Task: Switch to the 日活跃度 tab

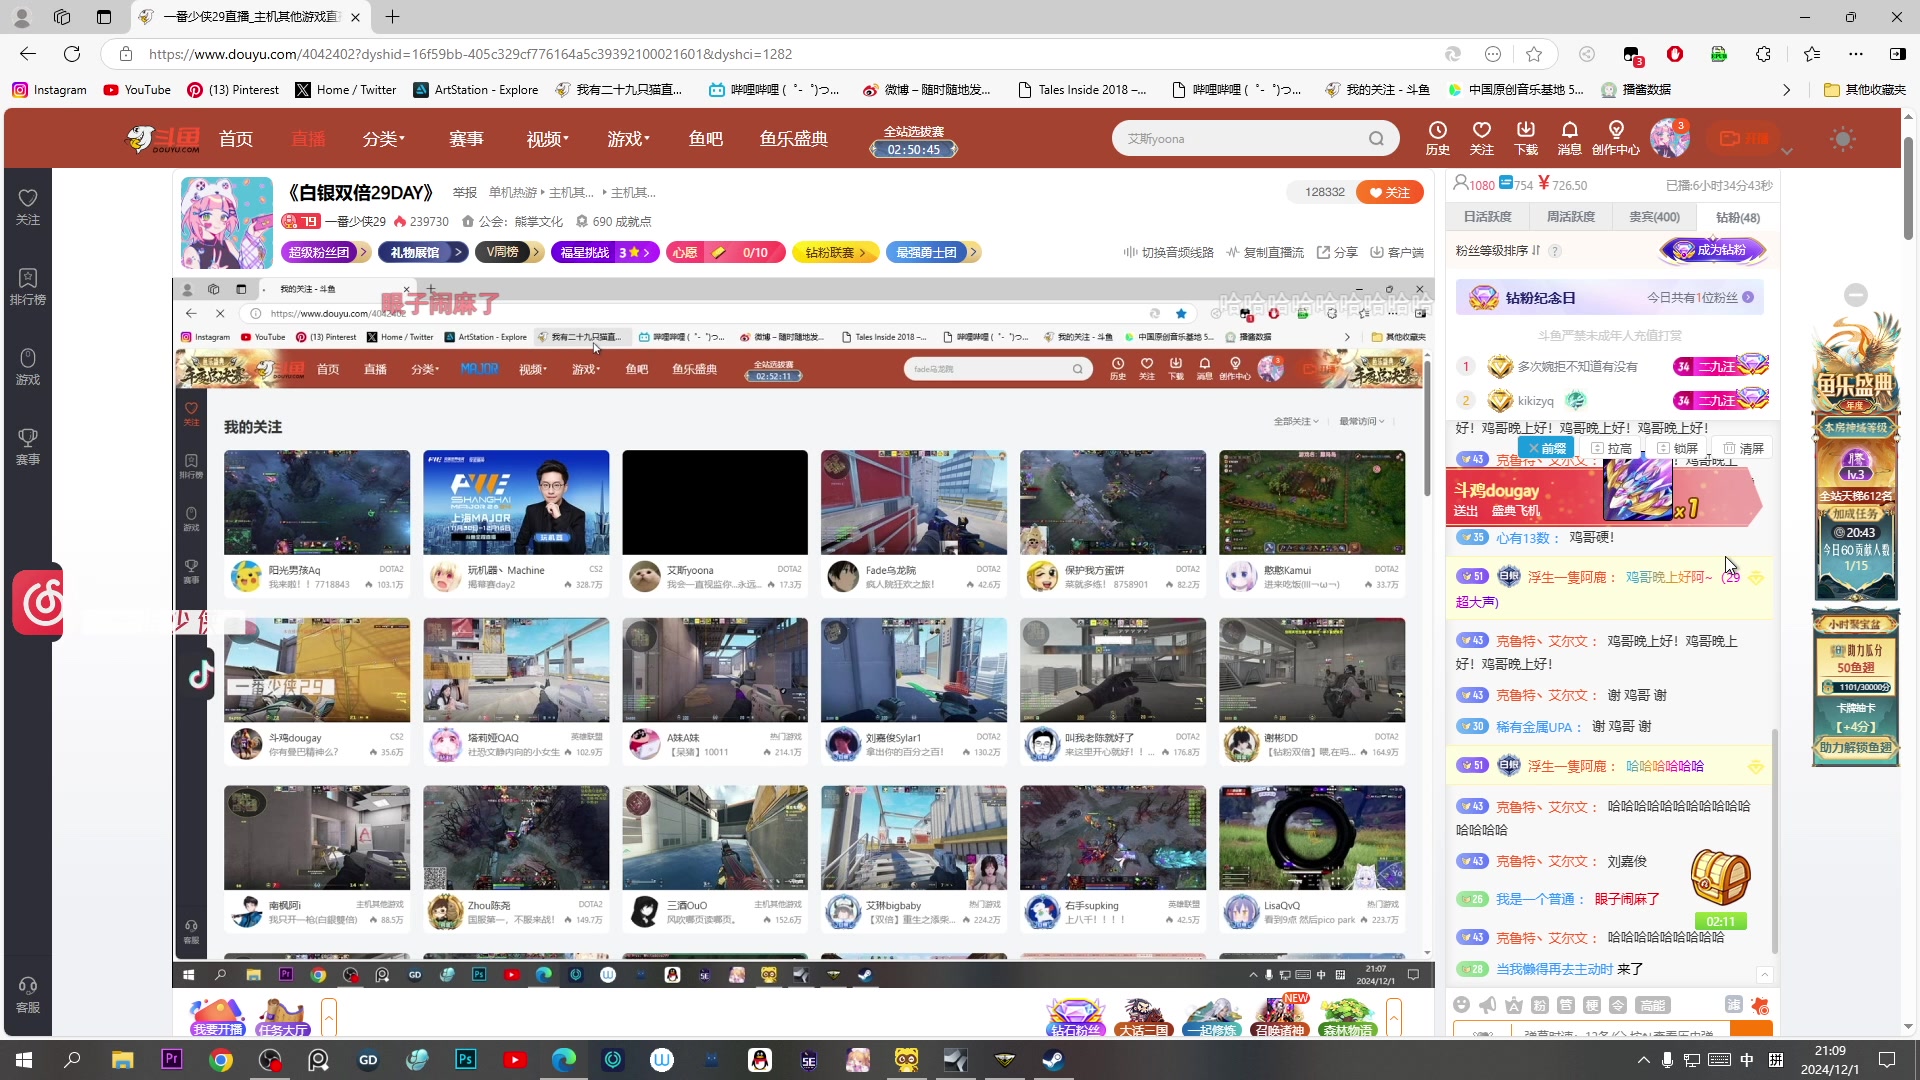Action: [1487, 217]
